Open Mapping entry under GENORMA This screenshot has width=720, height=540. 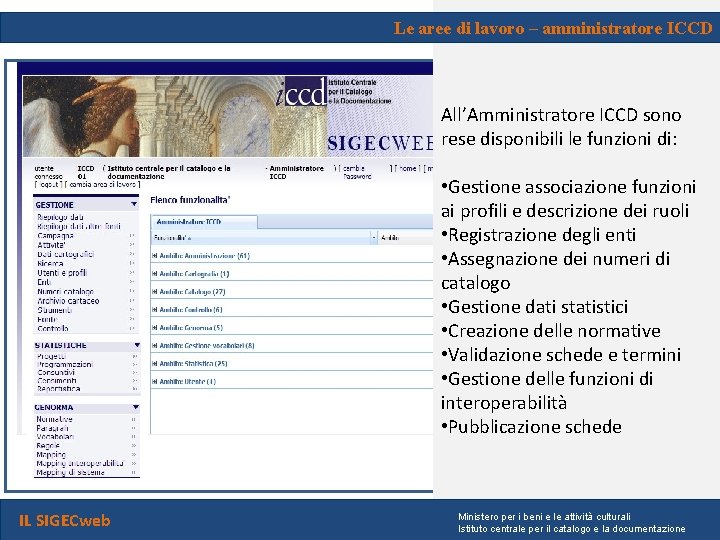51,455
